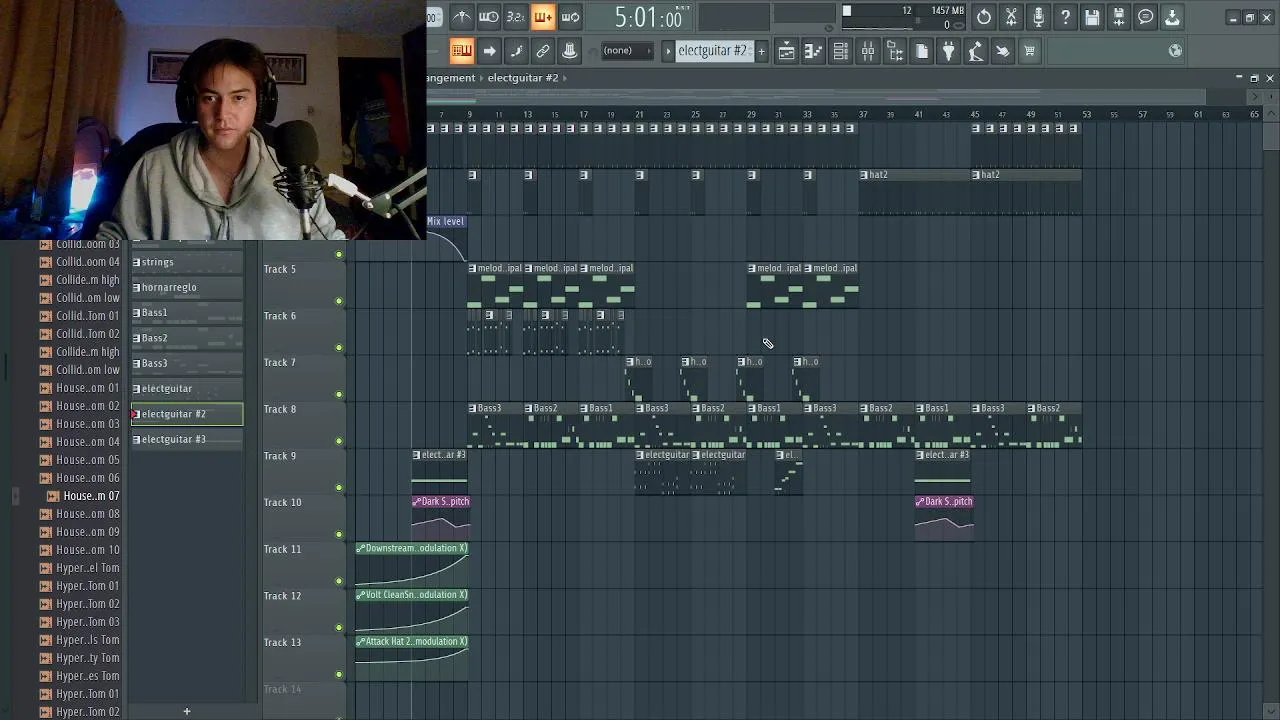Mute Track 5 with its green dot
1280x720 pixels.
pyautogui.click(x=339, y=301)
